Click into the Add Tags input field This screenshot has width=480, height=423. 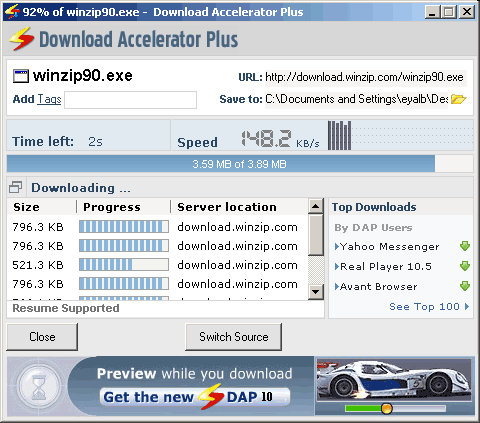130,100
